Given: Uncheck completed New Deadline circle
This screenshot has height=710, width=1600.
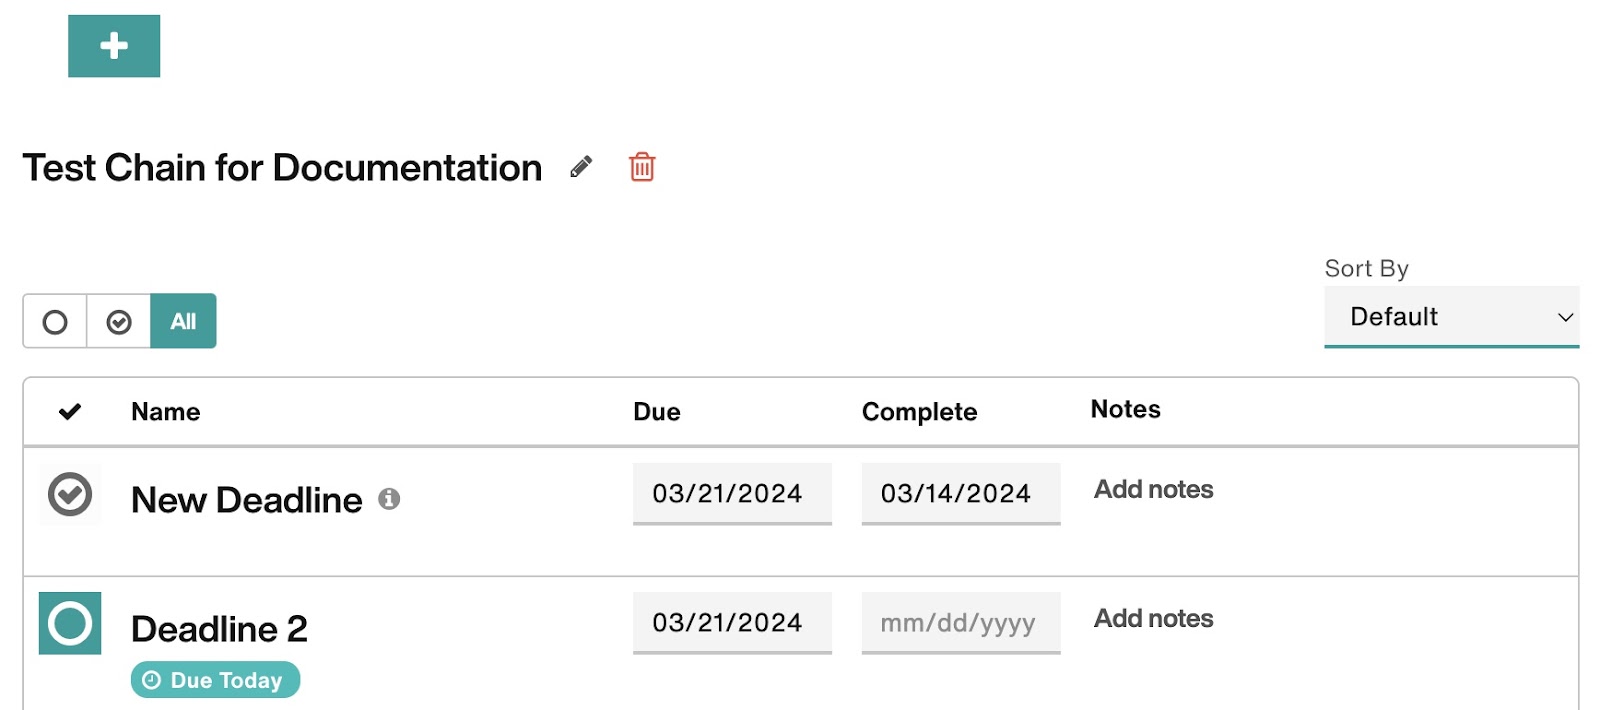Looking at the screenshot, I should coord(70,494).
